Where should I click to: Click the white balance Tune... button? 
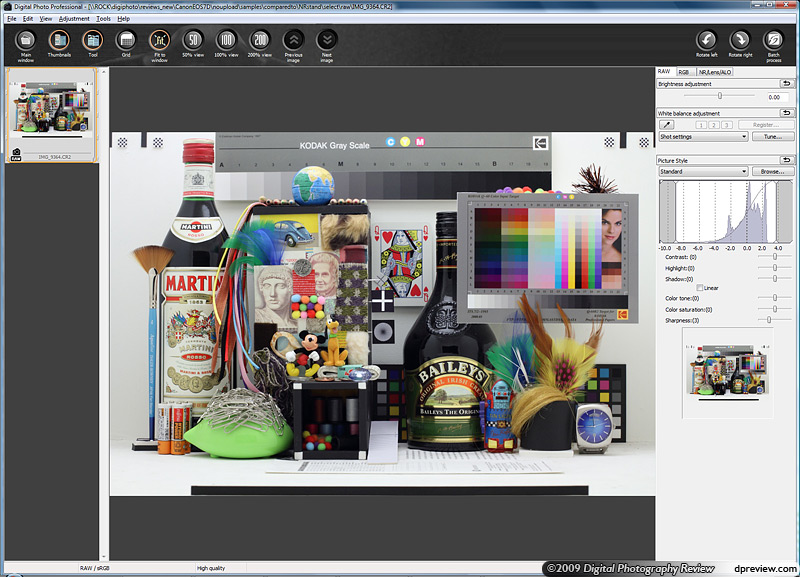click(x=773, y=137)
